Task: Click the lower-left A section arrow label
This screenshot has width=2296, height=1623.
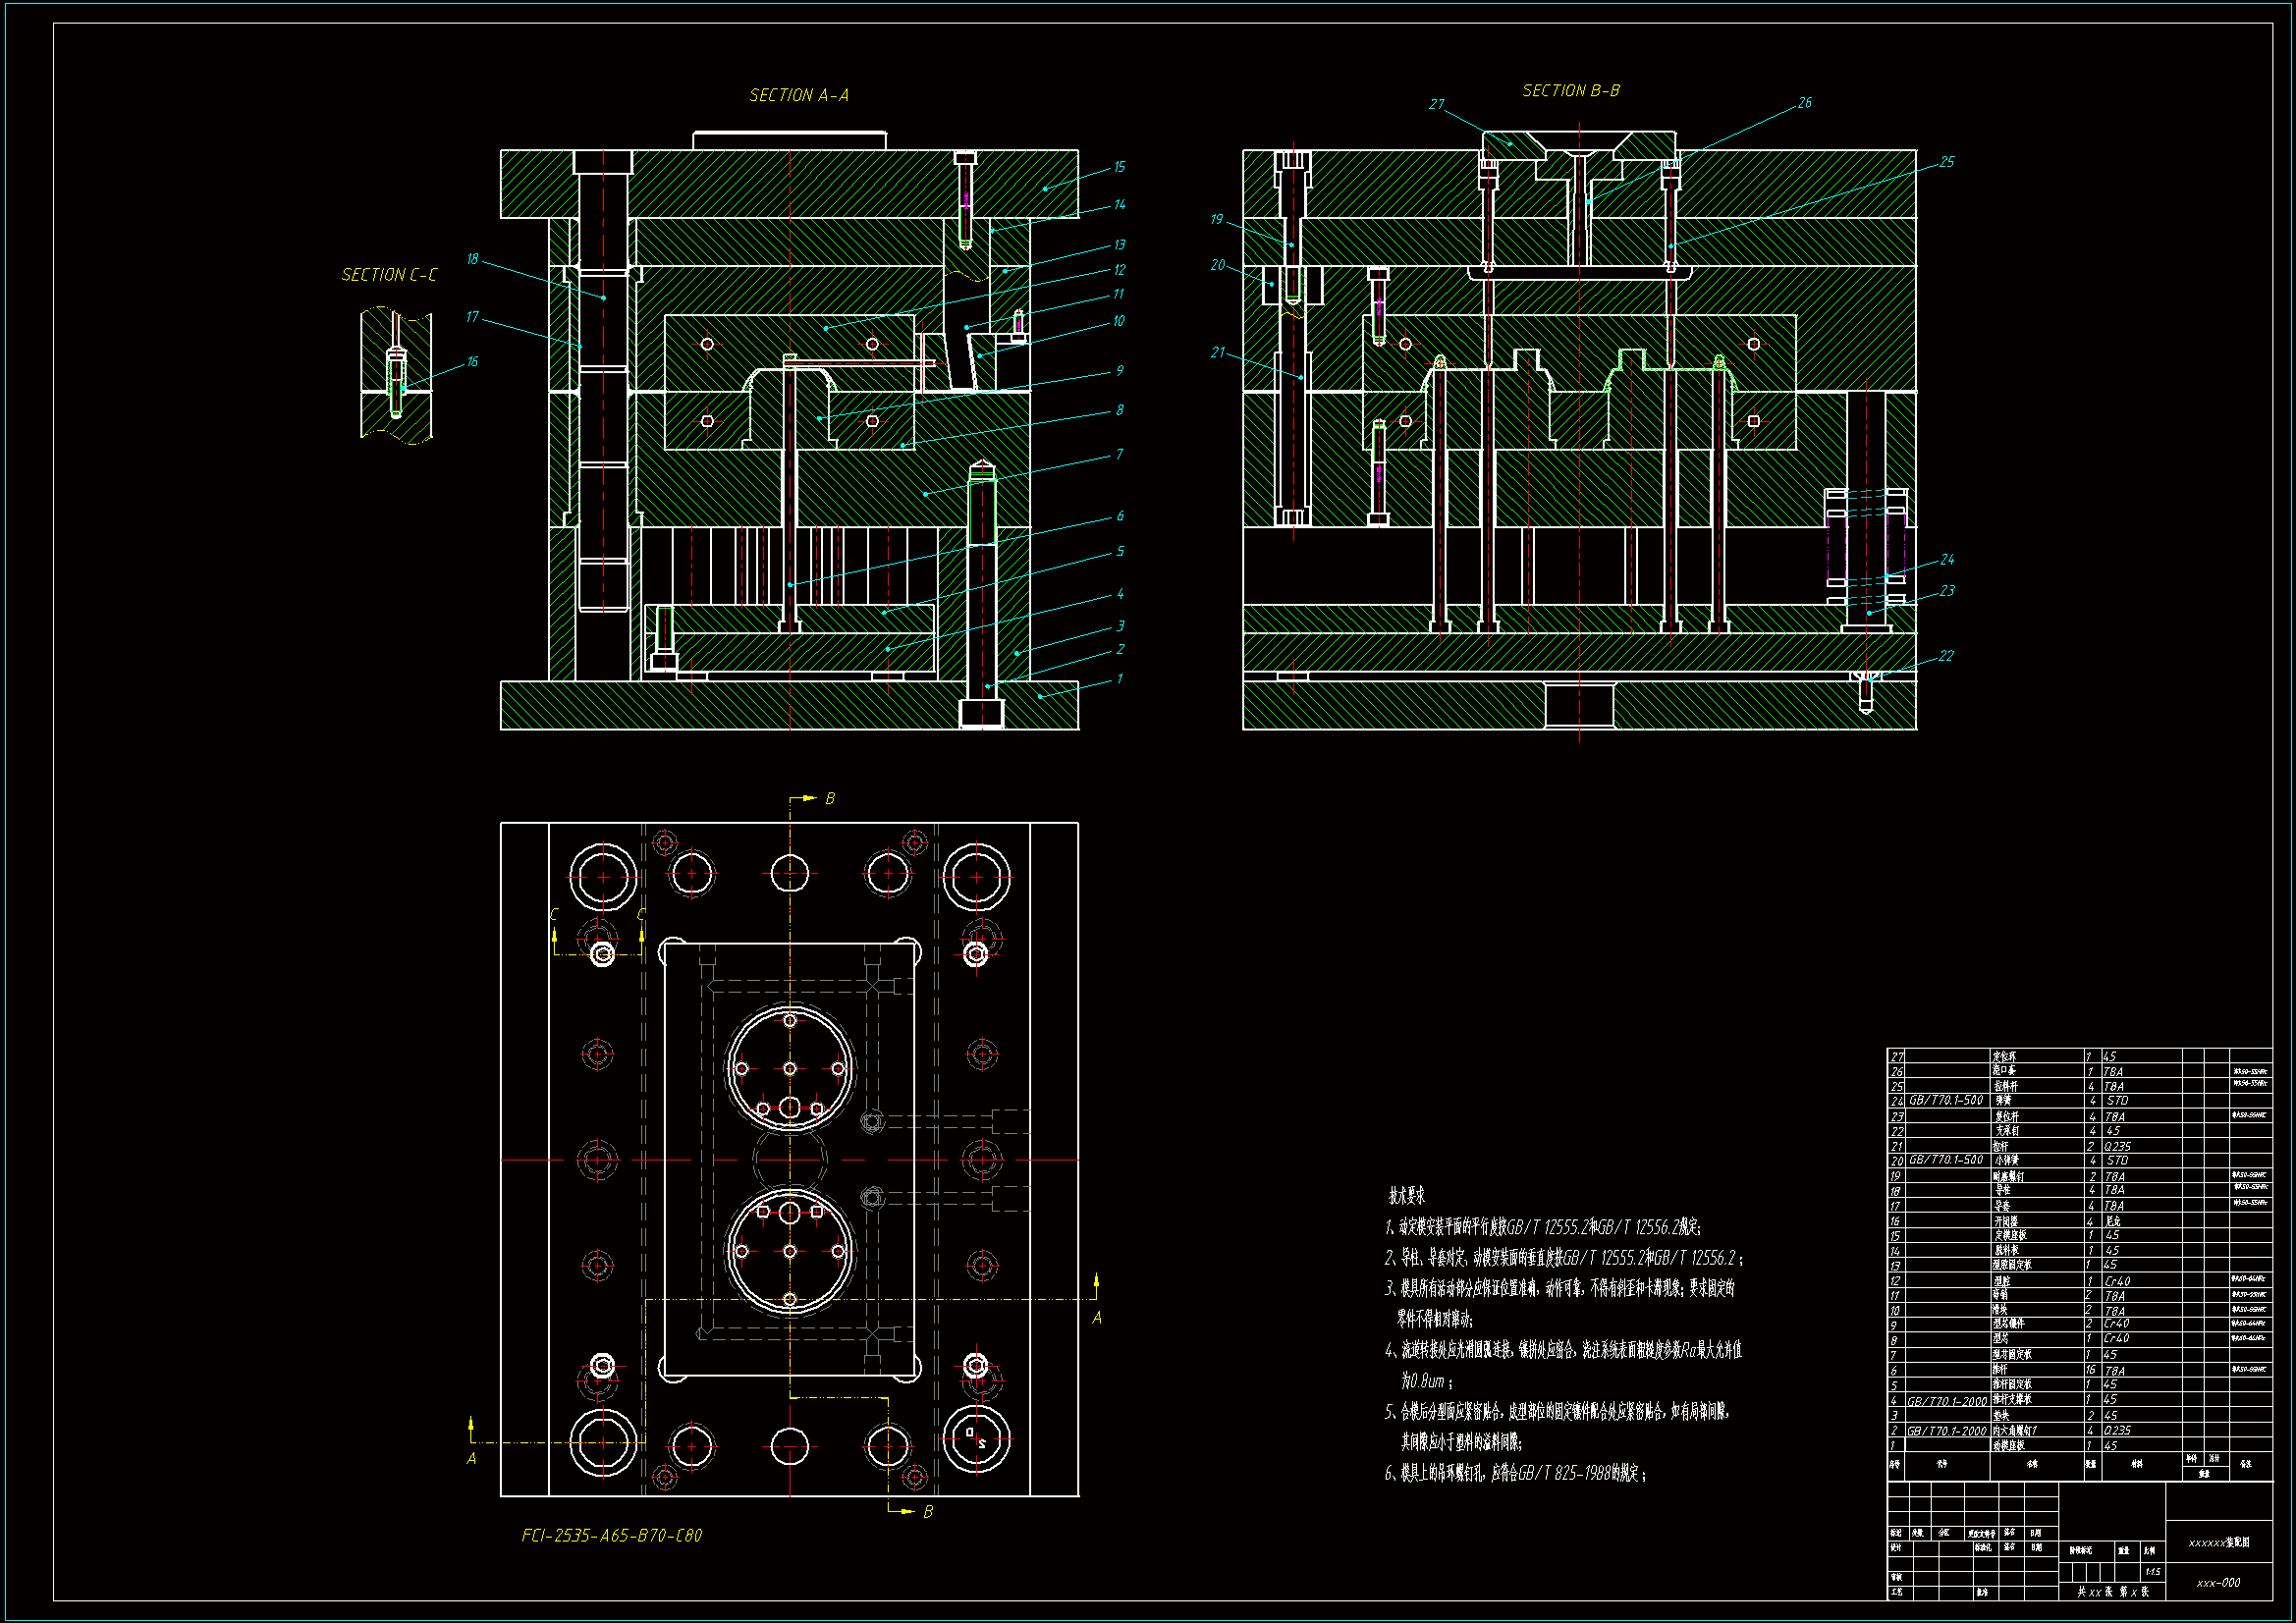Action: pos(471,1459)
